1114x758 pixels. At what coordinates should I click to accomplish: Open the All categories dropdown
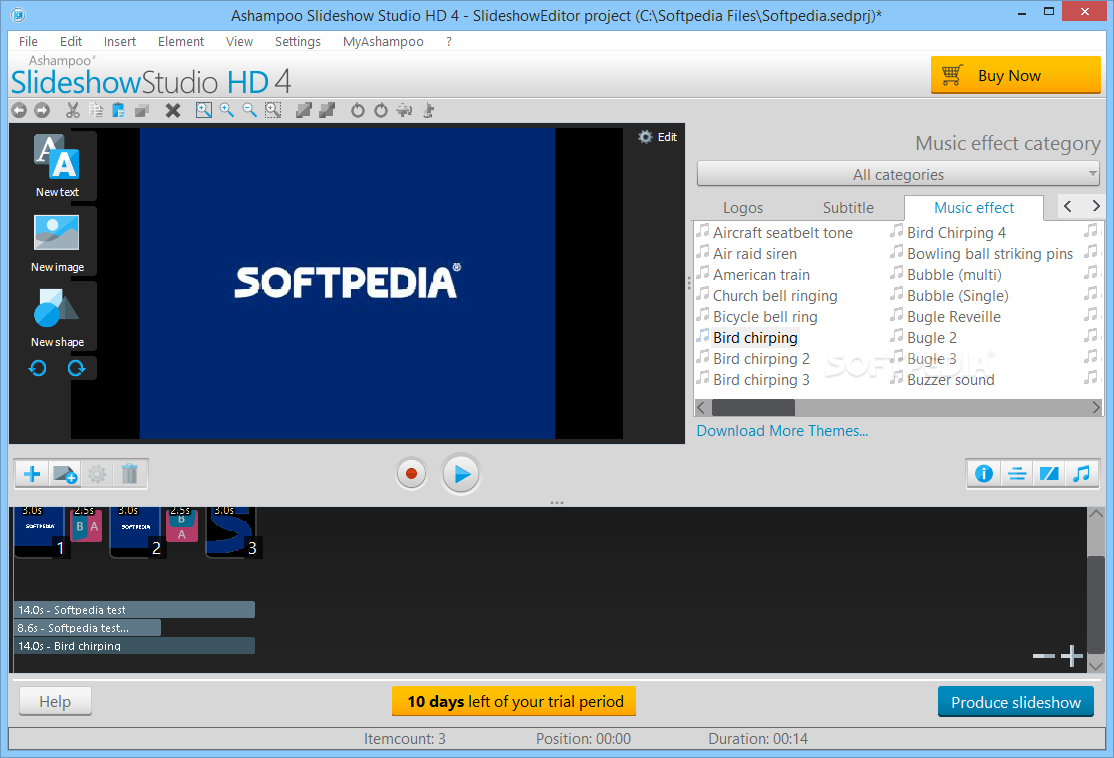[898, 174]
